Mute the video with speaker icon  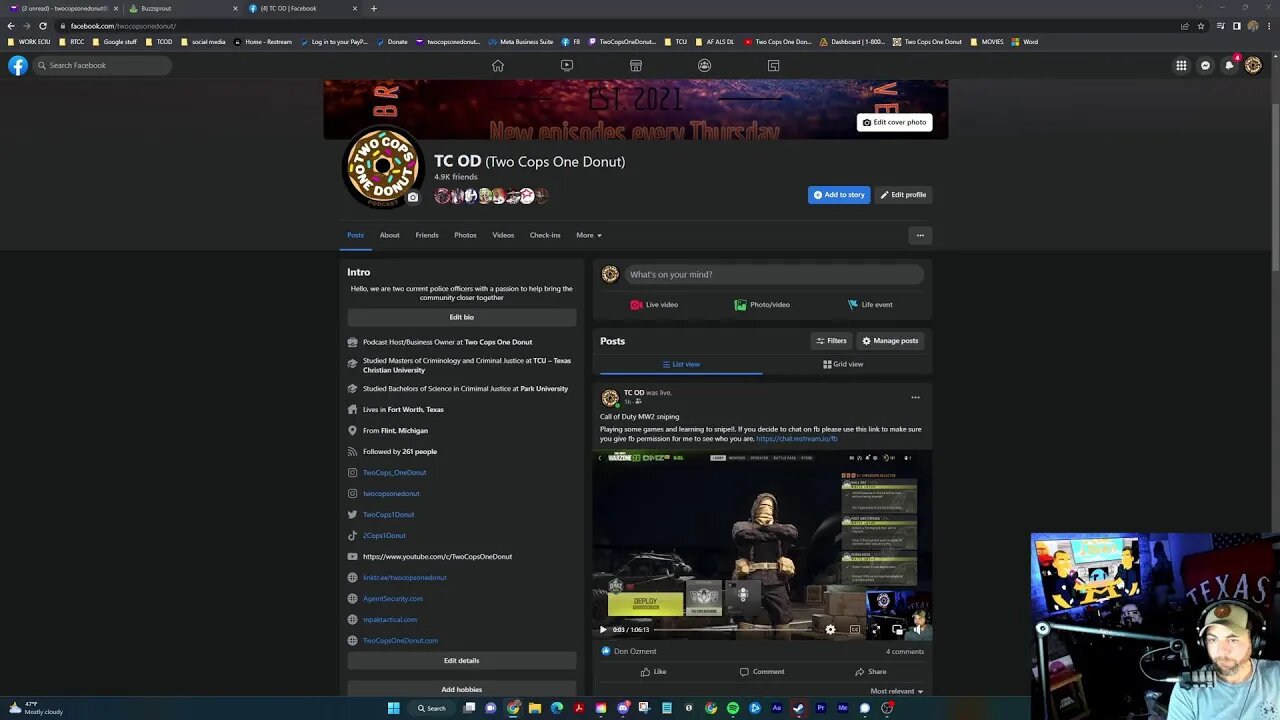click(x=919, y=629)
